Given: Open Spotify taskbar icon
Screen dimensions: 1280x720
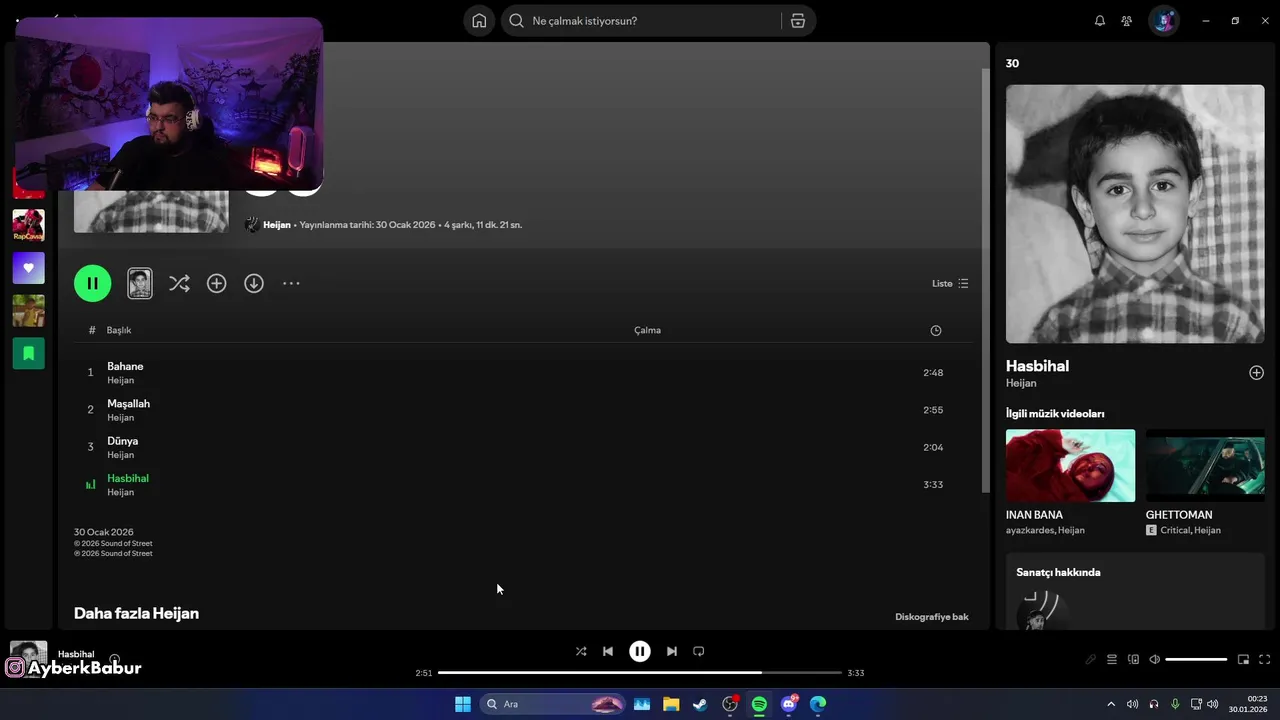Looking at the screenshot, I should 759,704.
